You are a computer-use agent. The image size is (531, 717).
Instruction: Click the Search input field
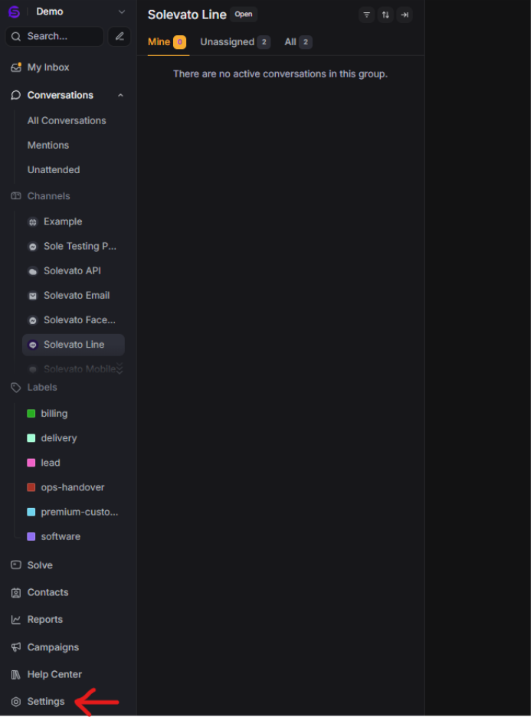(54, 36)
